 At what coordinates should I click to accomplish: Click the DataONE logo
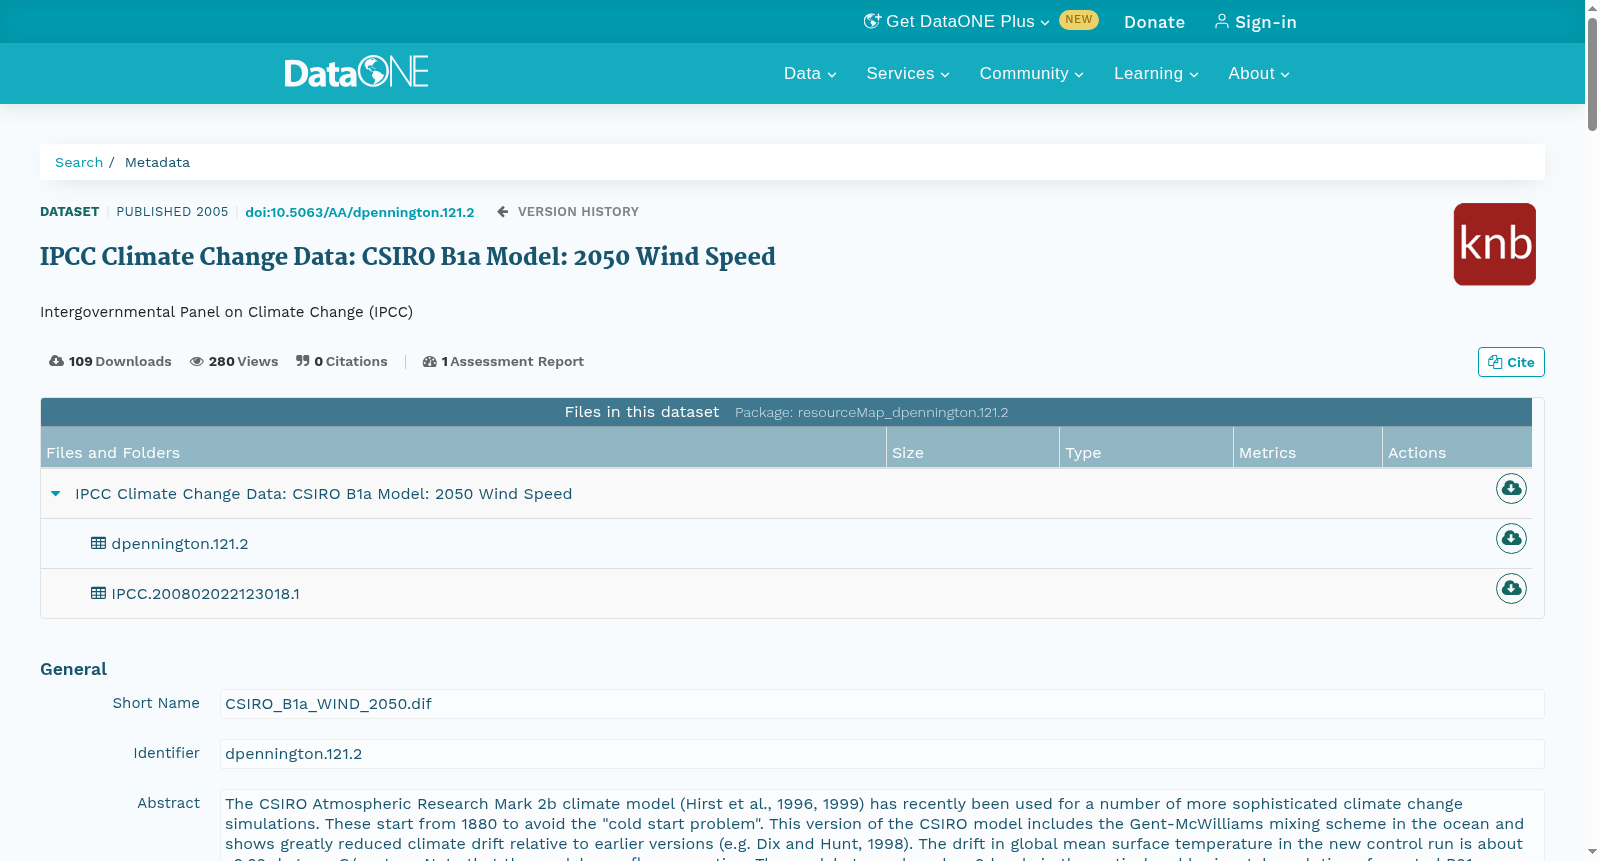356,72
